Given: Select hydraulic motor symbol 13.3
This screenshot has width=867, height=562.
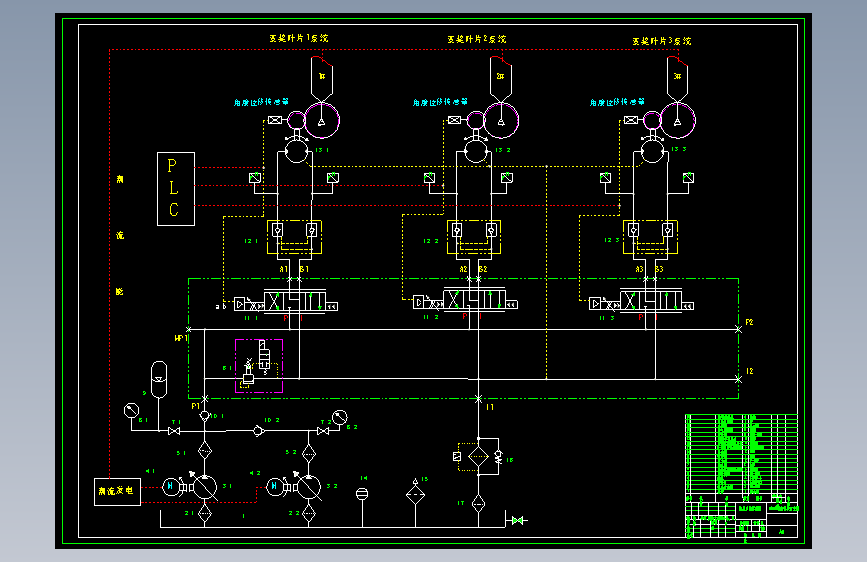Looking at the screenshot, I should [x=652, y=151].
